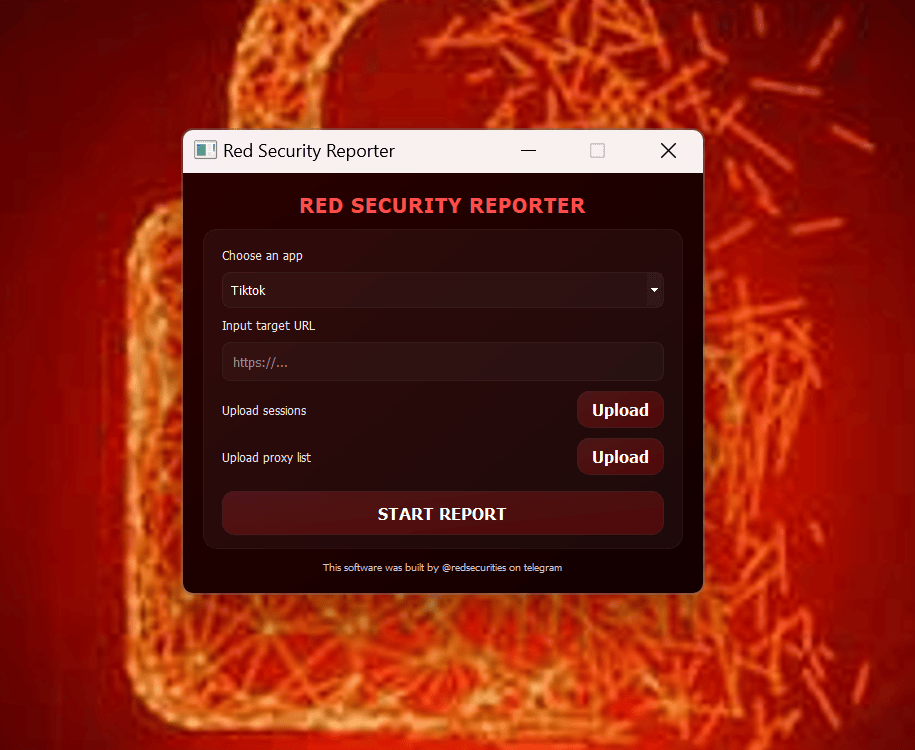
Task: Click the @redsecurities telegram handle in footer
Action: [x=474, y=567]
